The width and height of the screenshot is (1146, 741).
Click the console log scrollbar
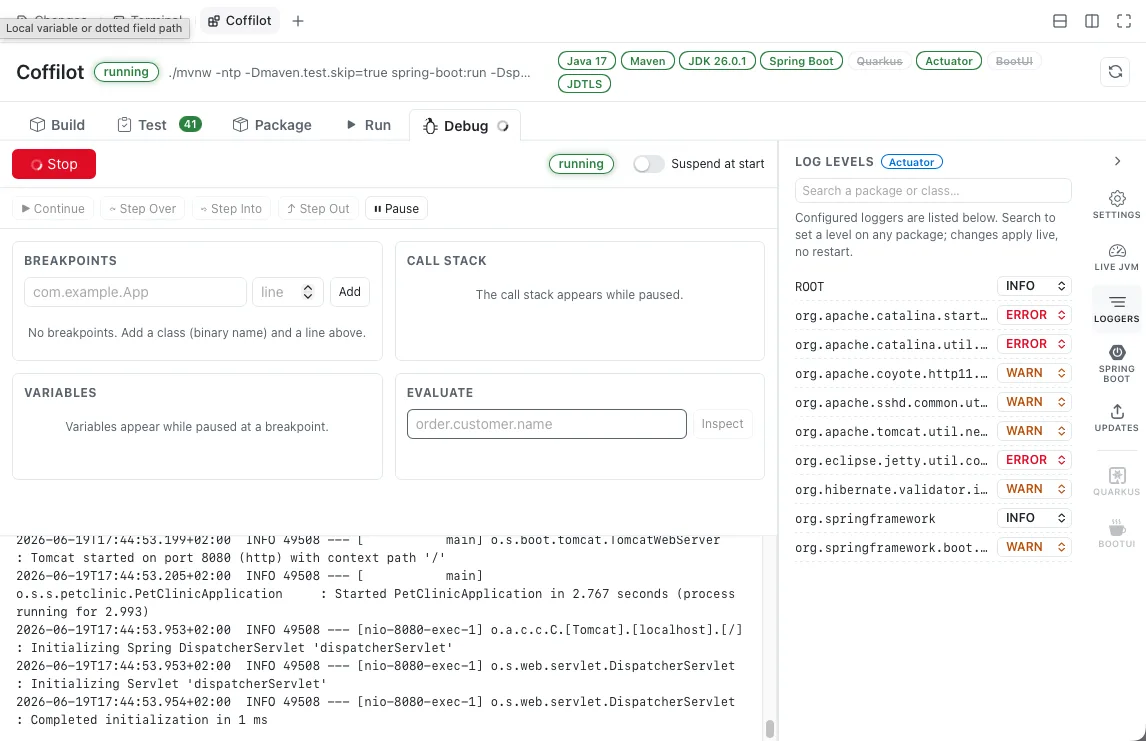pyautogui.click(x=770, y=728)
